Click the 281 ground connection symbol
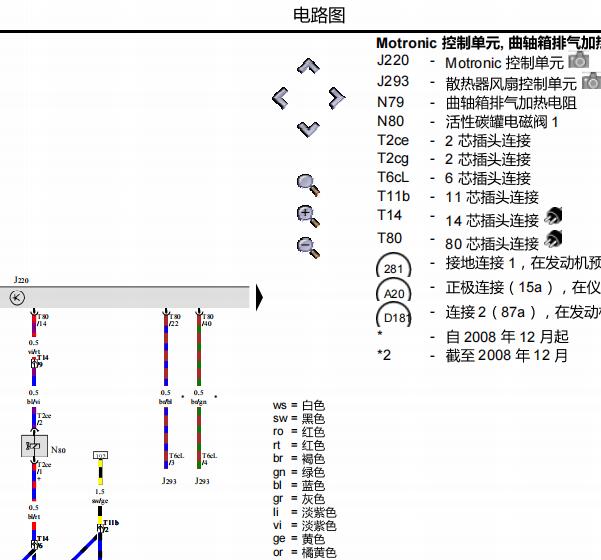The height and width of the screenshot is (560, 601). (394, 265)
